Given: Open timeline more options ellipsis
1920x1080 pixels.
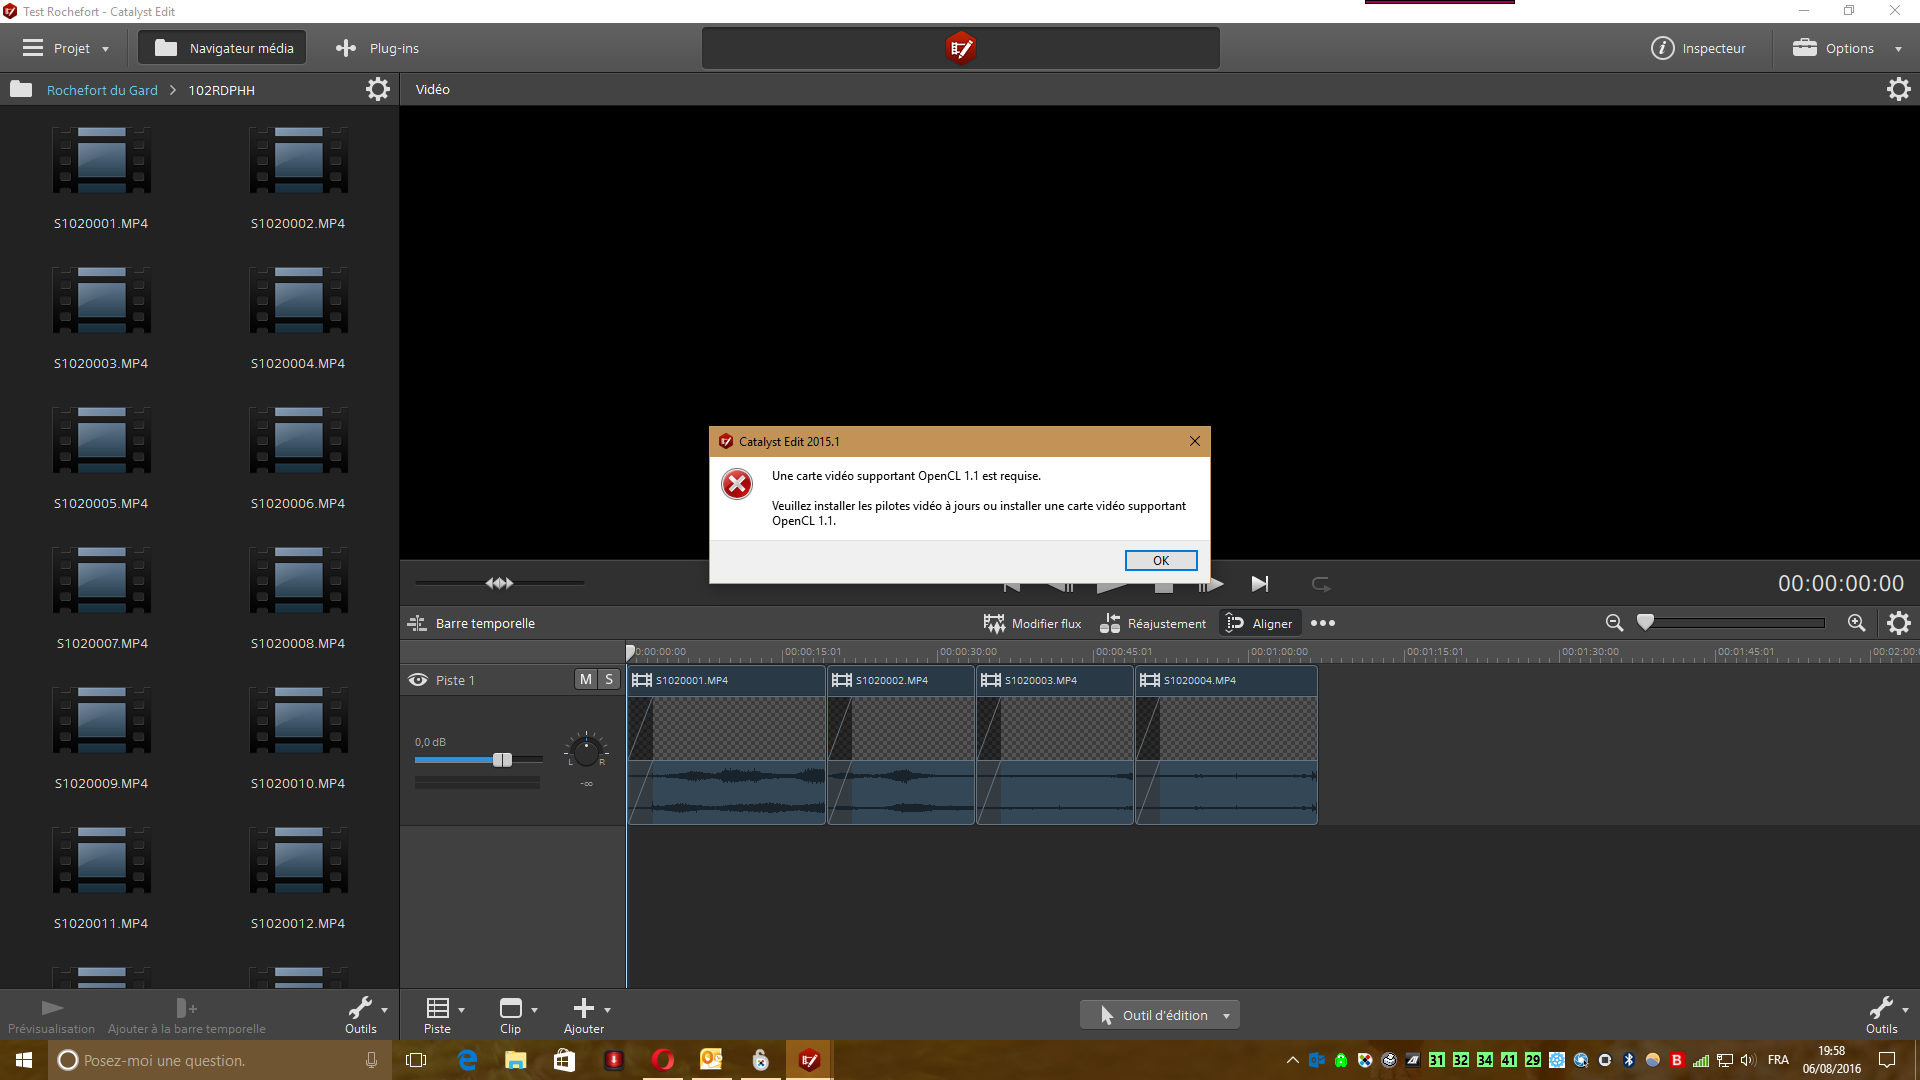Looking at the screenshot, I should (1323, 623).
